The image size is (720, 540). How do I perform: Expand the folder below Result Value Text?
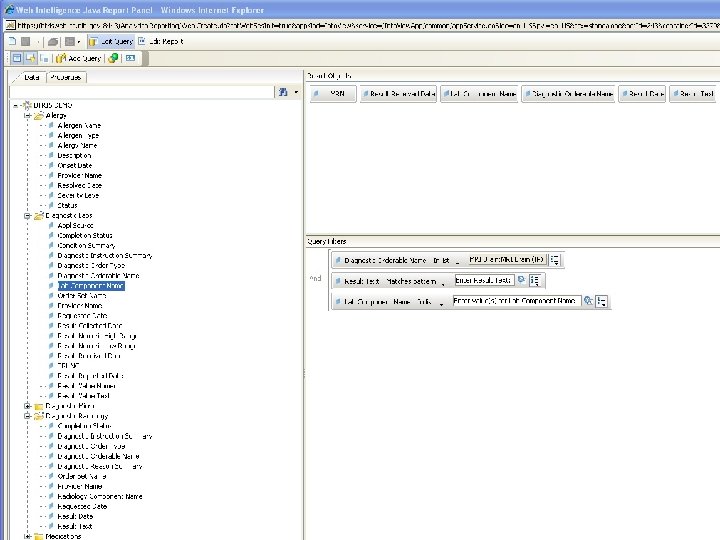(28, 406)
